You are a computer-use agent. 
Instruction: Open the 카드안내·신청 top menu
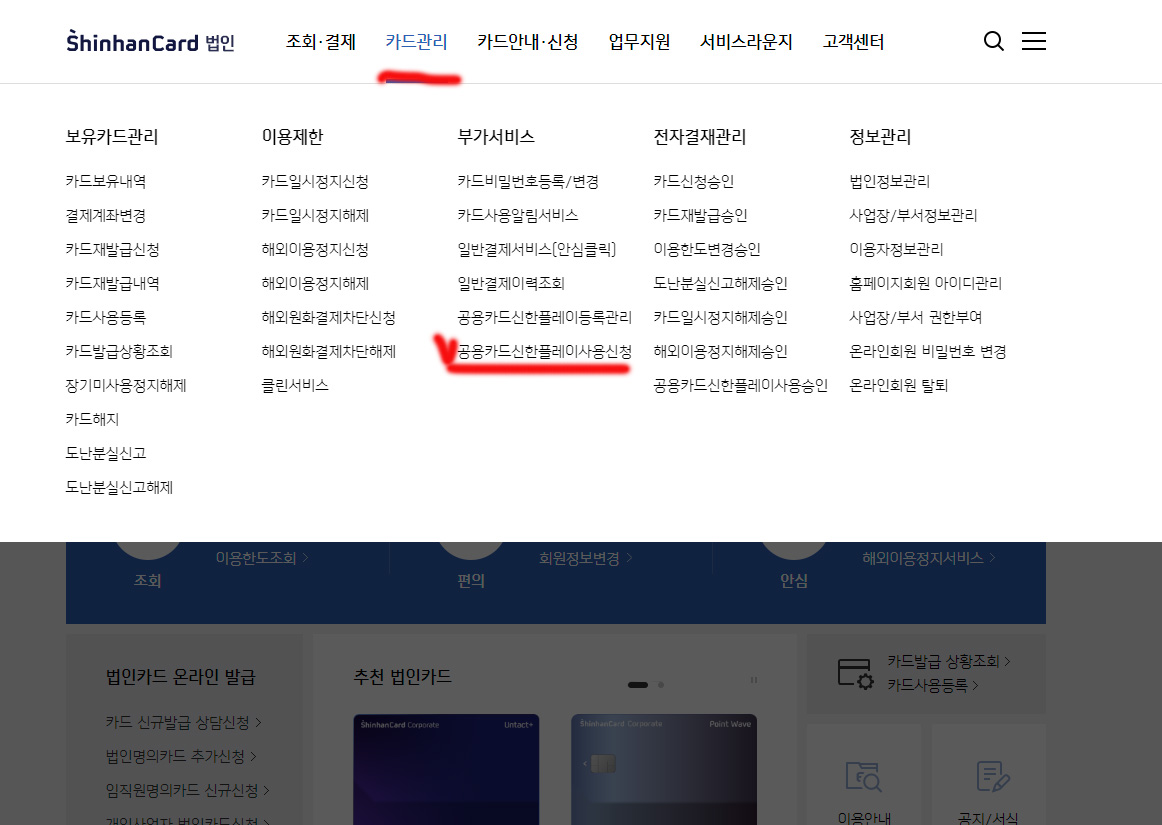click(528, 42)
